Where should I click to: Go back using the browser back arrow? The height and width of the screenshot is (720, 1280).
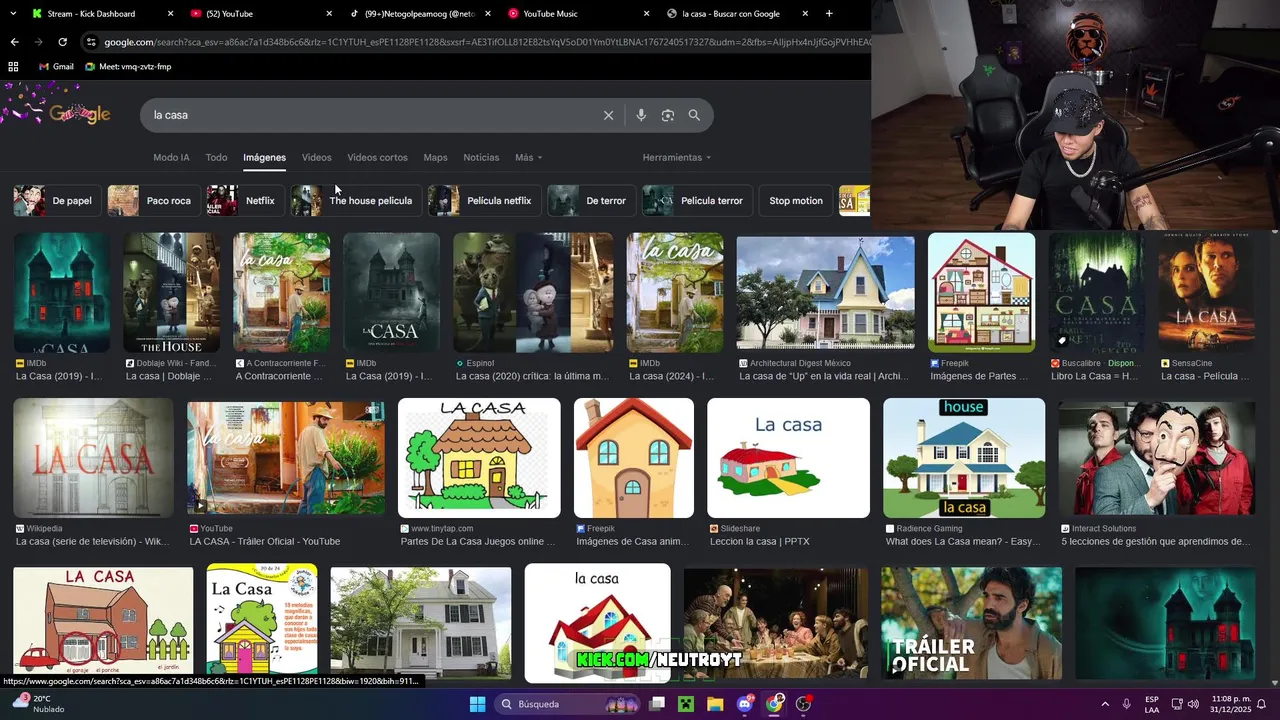coord(14,42)
